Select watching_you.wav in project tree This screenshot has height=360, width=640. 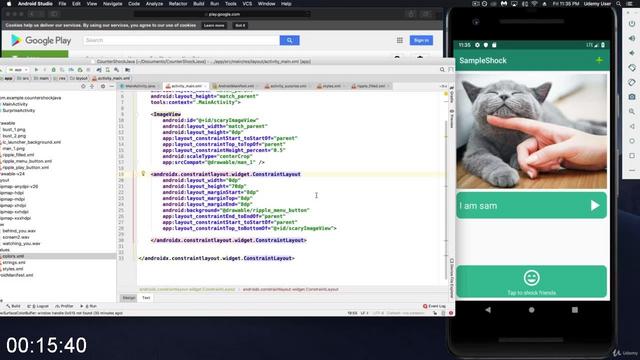(21, 244)
